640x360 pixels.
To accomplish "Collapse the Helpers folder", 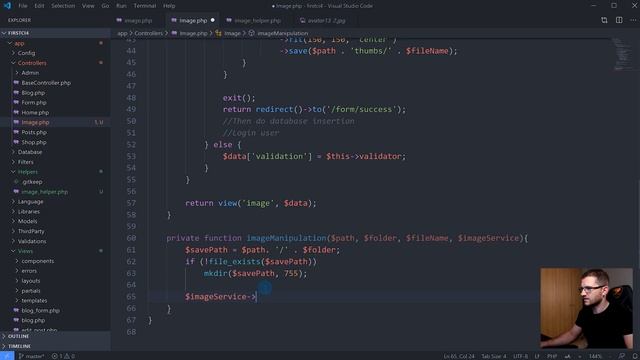I will pos(55,172).
